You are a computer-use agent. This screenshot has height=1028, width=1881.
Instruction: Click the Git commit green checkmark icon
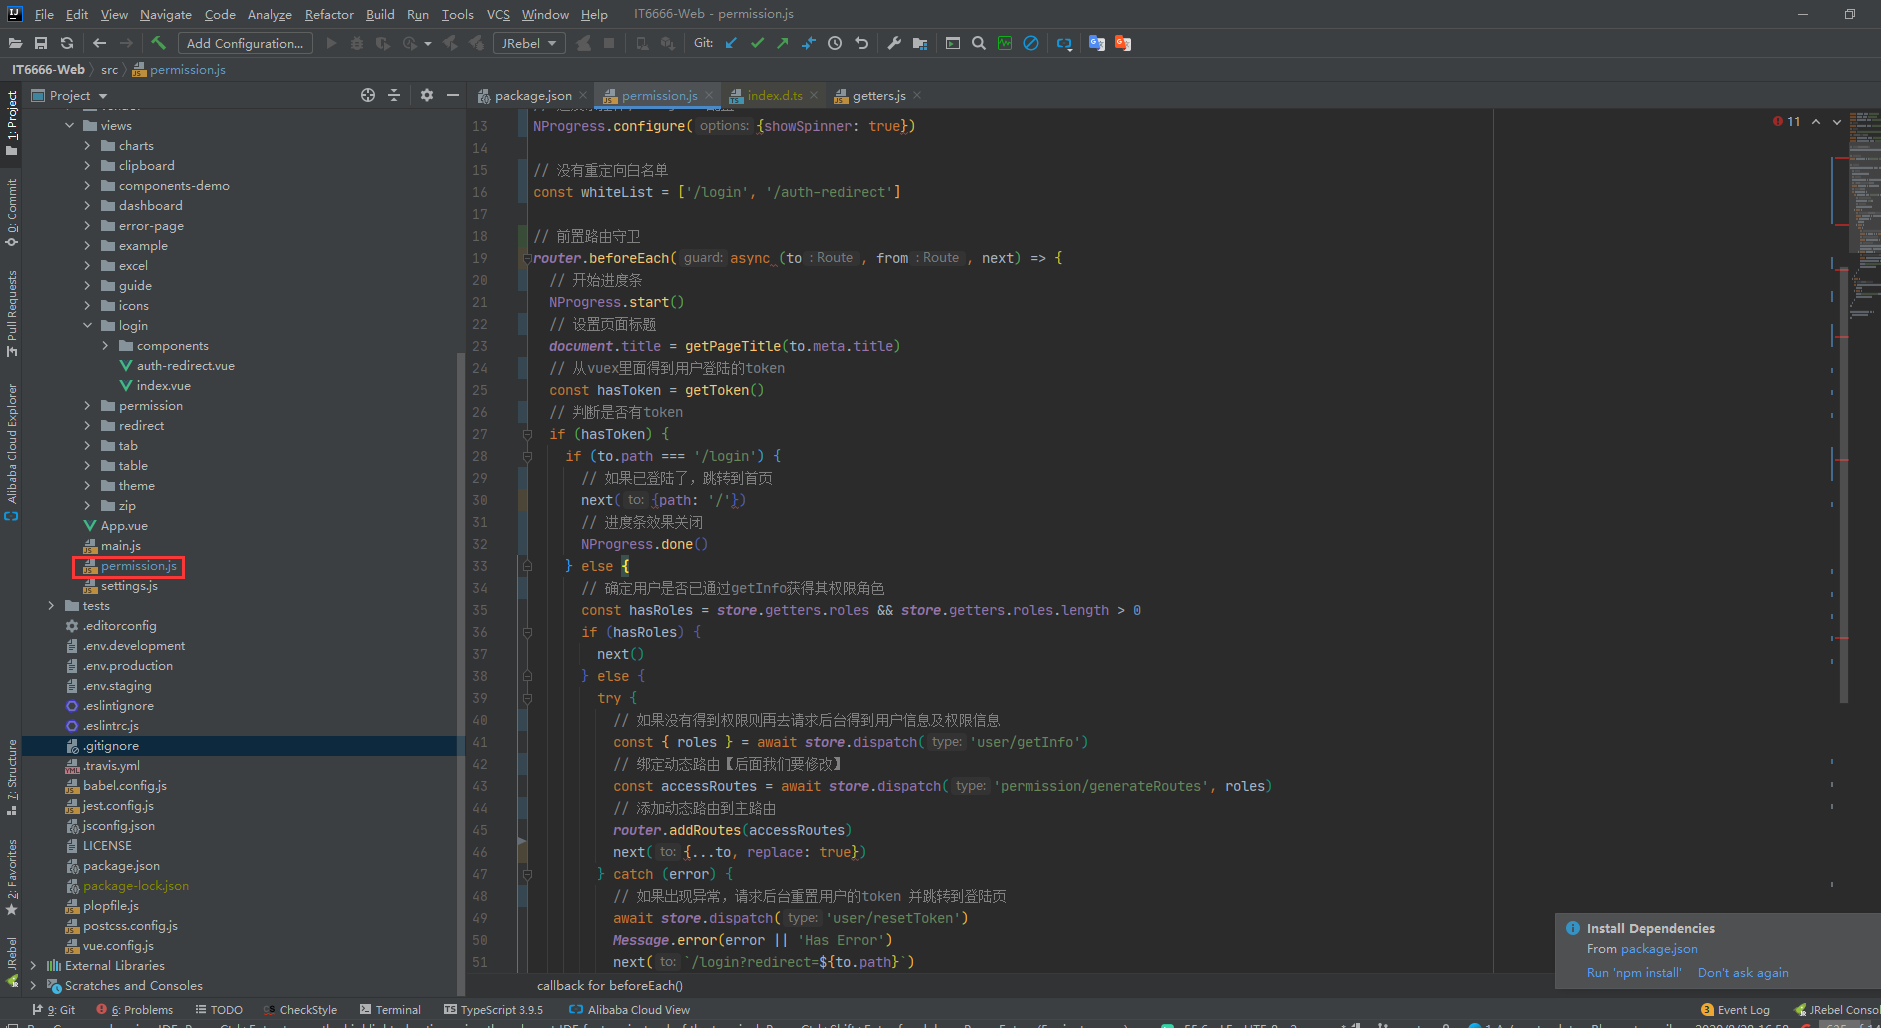tap(757, 43)
